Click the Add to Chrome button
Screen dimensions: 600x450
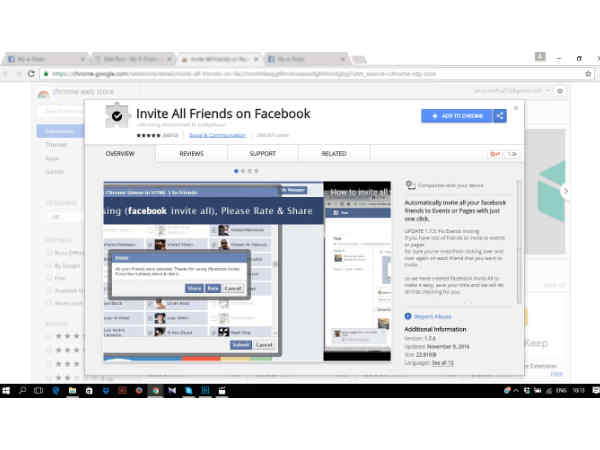coord(457,116)
